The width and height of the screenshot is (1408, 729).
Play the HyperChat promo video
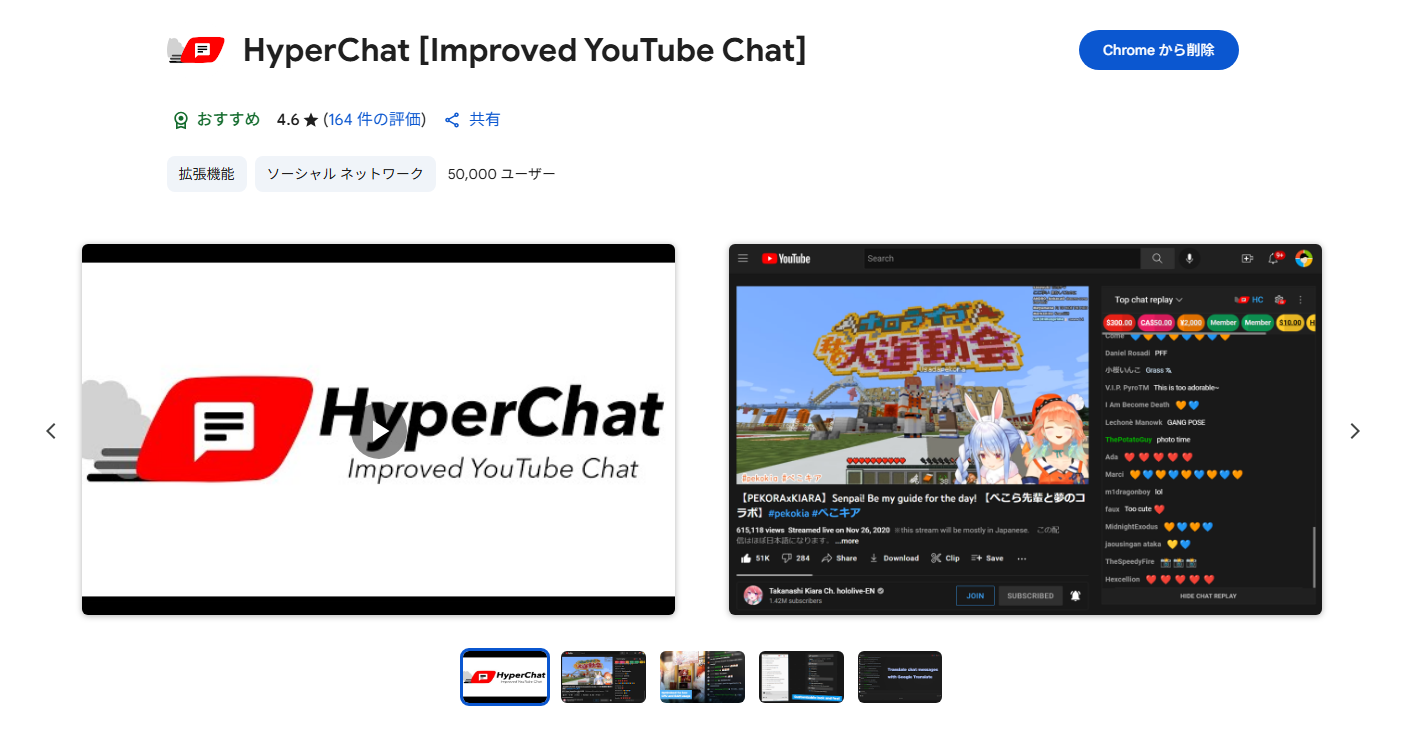pyautogui.click(x=378, y=431)
